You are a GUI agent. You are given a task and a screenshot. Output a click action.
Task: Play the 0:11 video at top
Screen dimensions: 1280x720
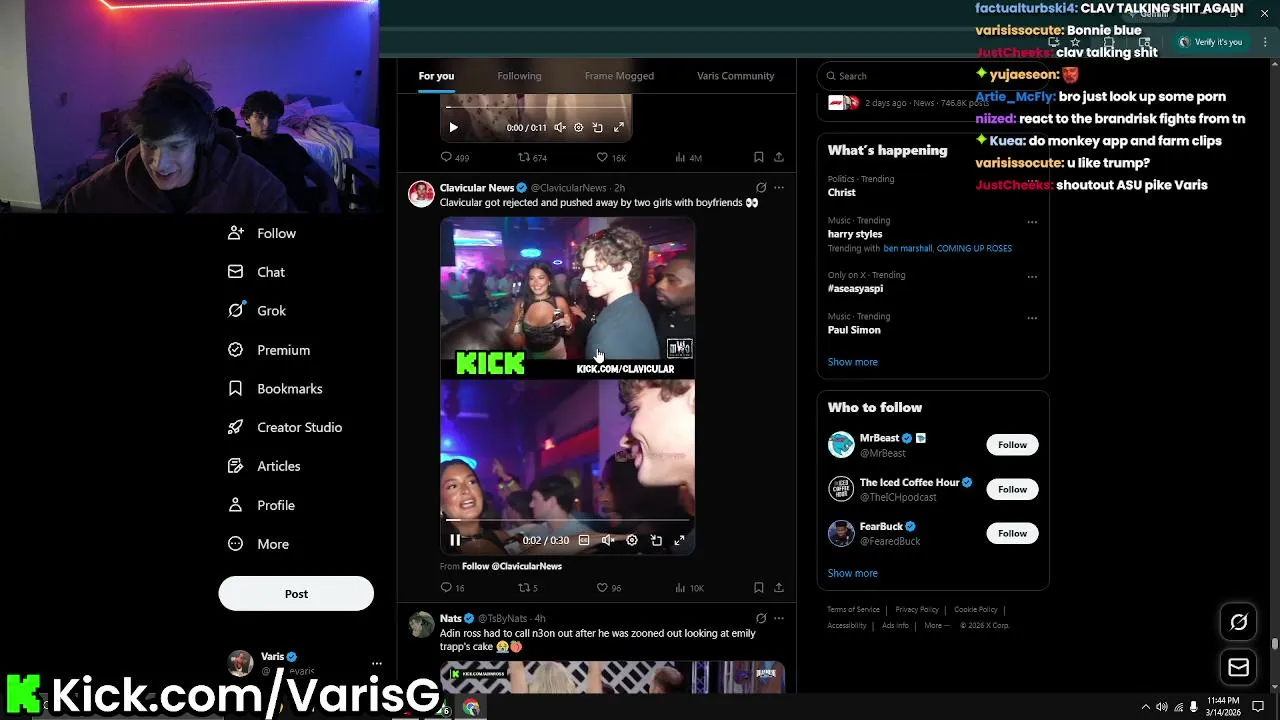coord(453,127)
